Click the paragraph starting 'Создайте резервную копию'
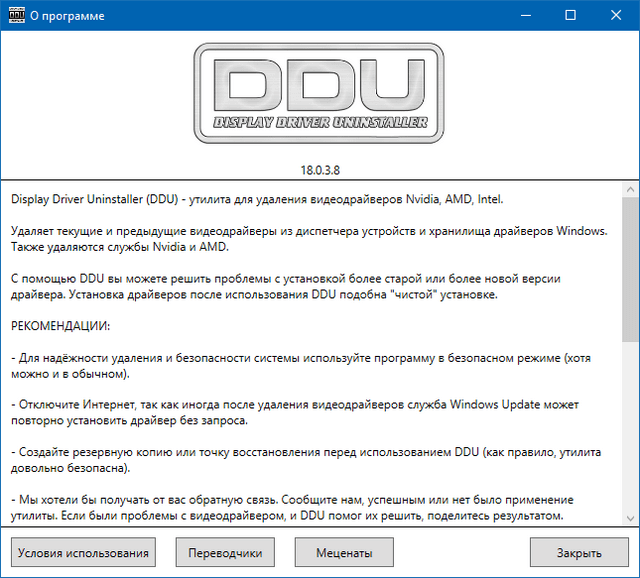Image resolution: width=640 pixels, height=578 pixels. (306, 460)
